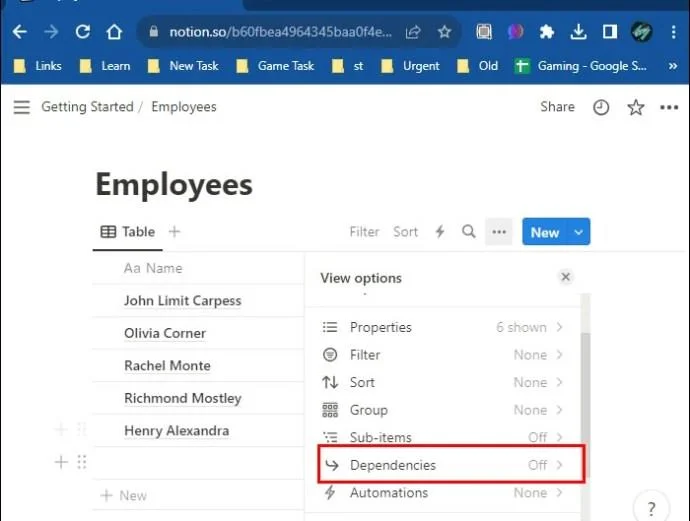The width and height of the screenshot is (690, 521).
Task: Click Employees breadcrumb
Action: pyautogui.click(x=184, y=107)
